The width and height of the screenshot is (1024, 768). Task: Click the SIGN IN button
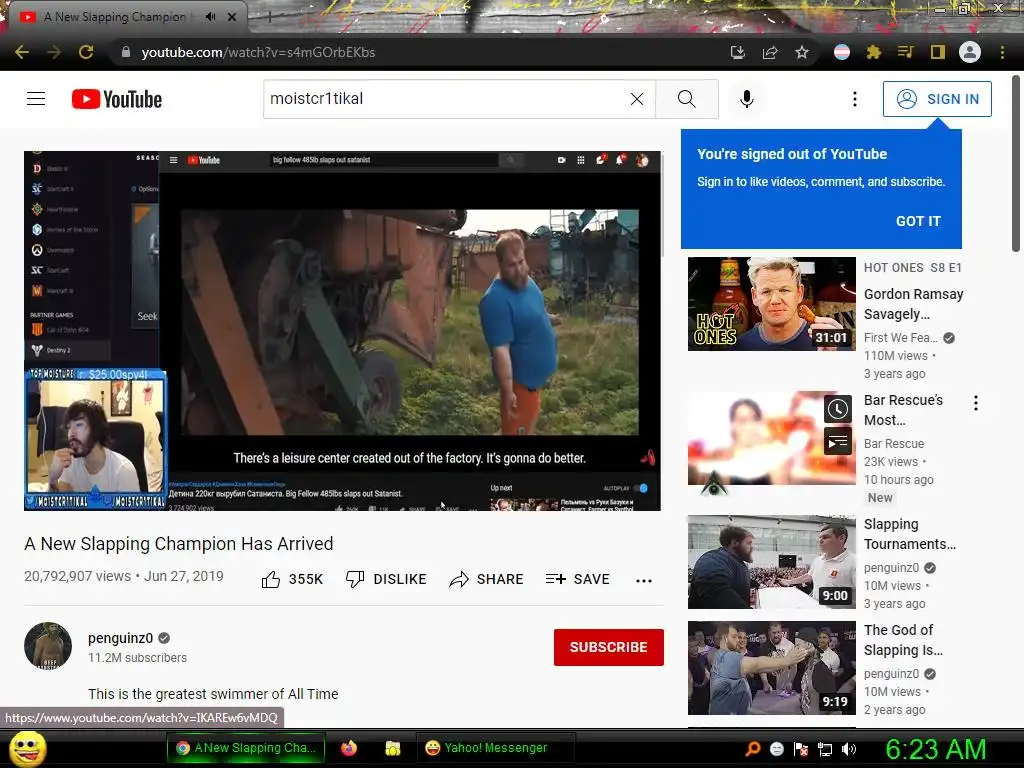coord(937,99)
